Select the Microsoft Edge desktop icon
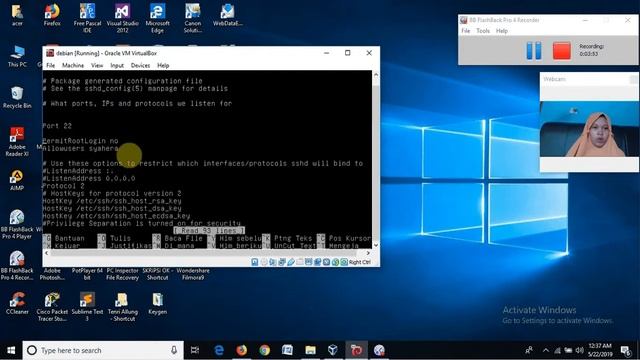Screen dimensions: 640x360 [158, 18]
